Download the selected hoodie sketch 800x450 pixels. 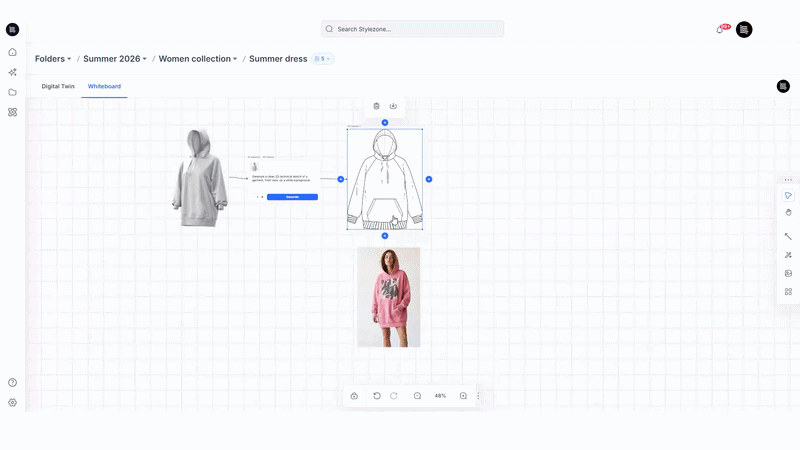pyautogui.click(x=393, y=106)
